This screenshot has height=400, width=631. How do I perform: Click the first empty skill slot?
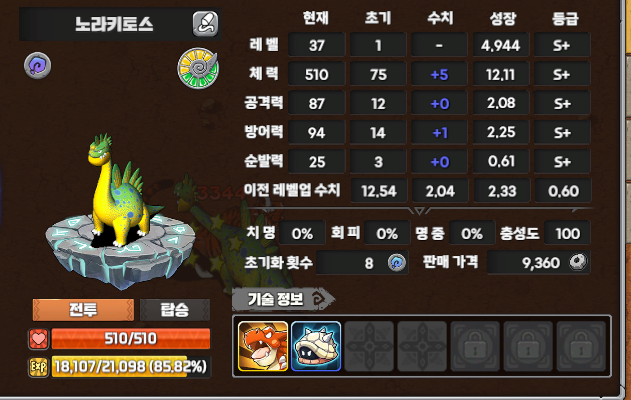(x=369, y=346)
